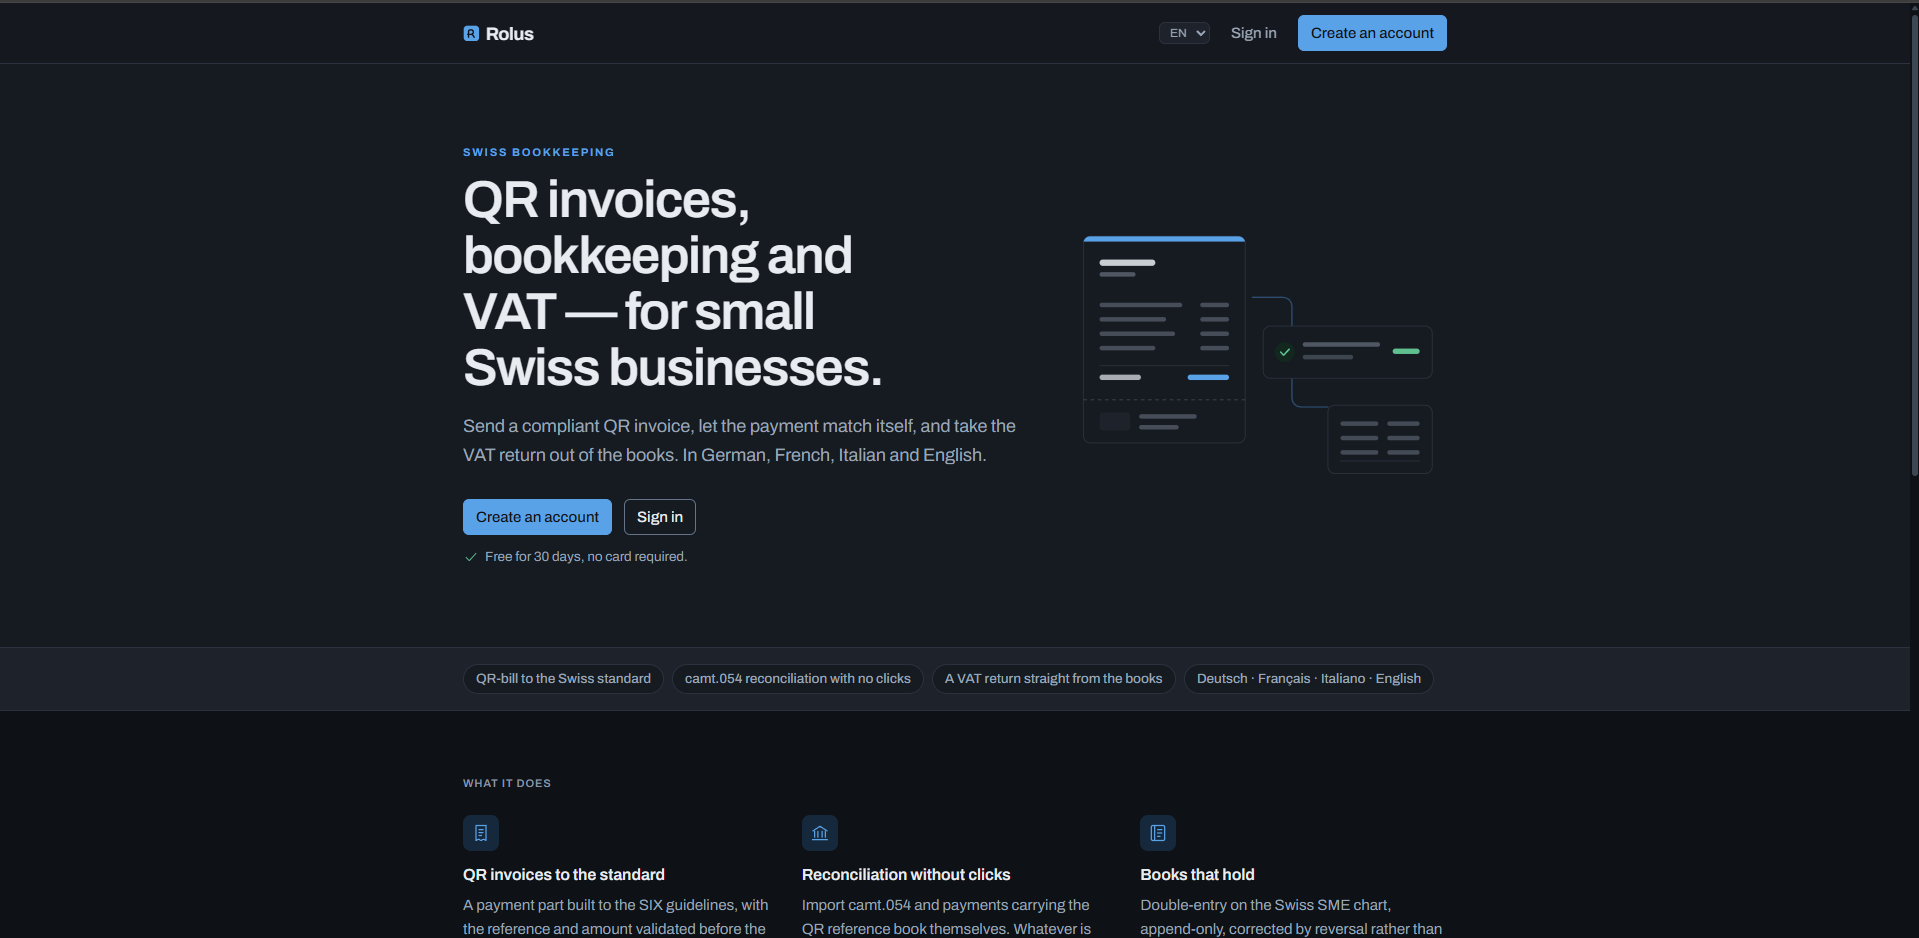
Task: Click Free for 30 days, no card required text
Action: (x=586, y=557)
